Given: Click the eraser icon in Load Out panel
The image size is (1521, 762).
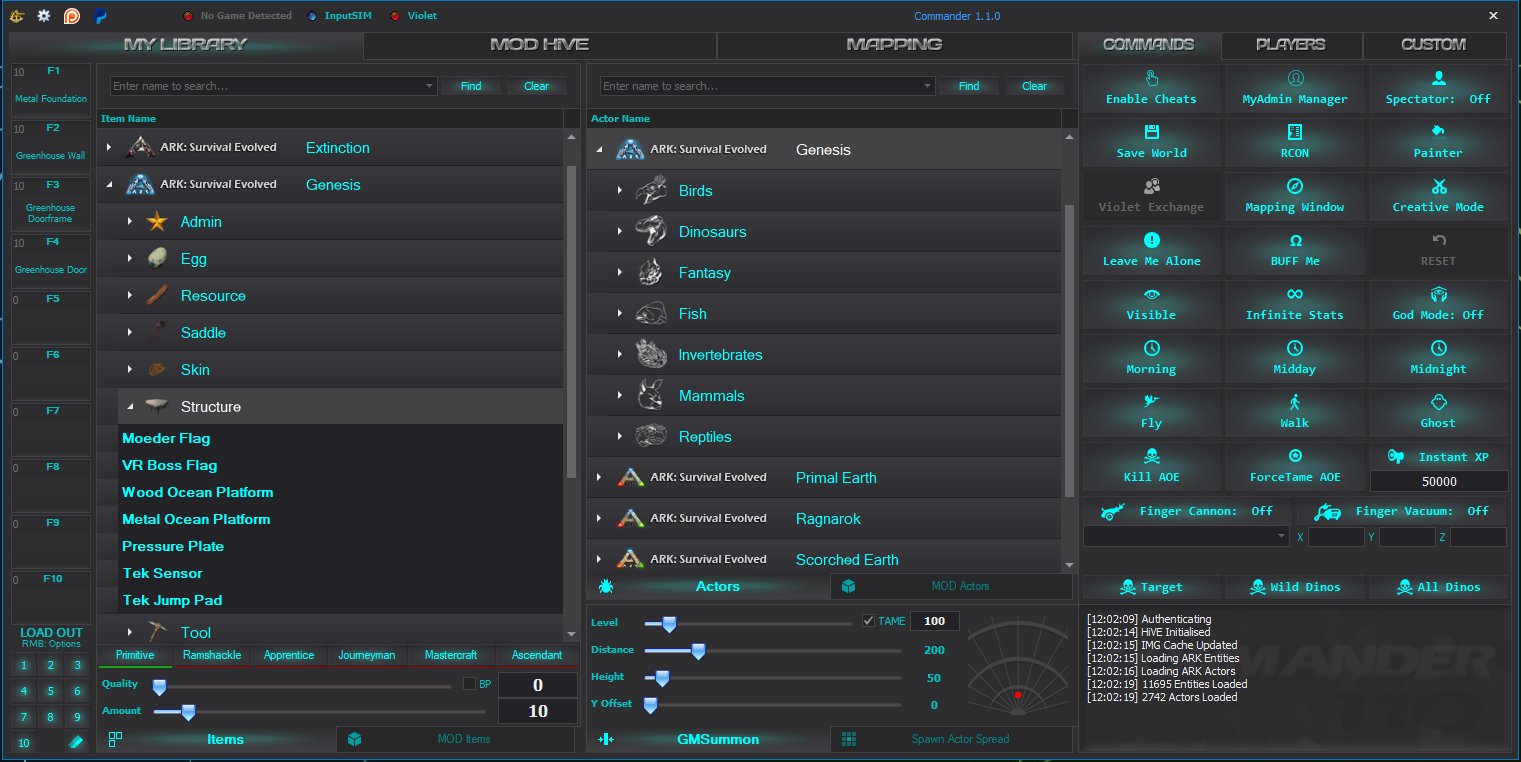Looking at the screenshot, I should point(76,742).
